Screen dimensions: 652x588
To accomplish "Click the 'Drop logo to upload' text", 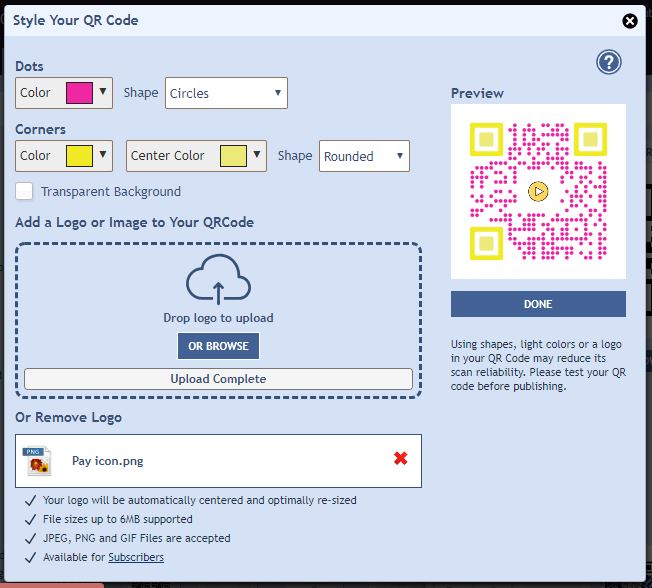I will pyautogui.click(x=218, y=318).
